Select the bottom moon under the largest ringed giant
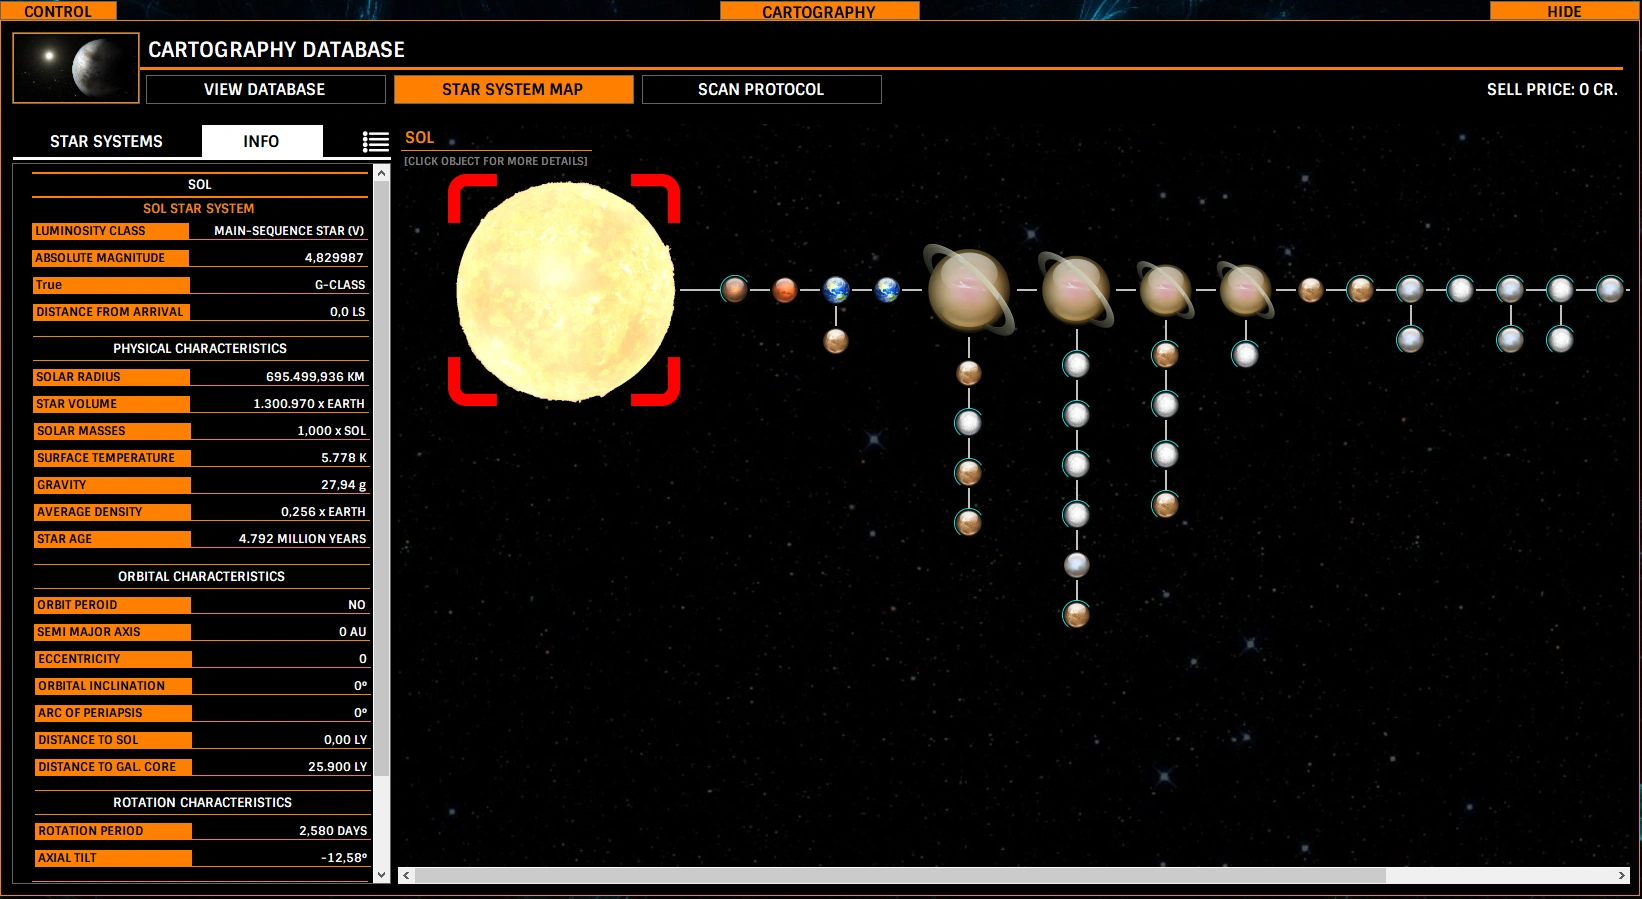This screenshot has height=899, width=1642. click(968, 522)
